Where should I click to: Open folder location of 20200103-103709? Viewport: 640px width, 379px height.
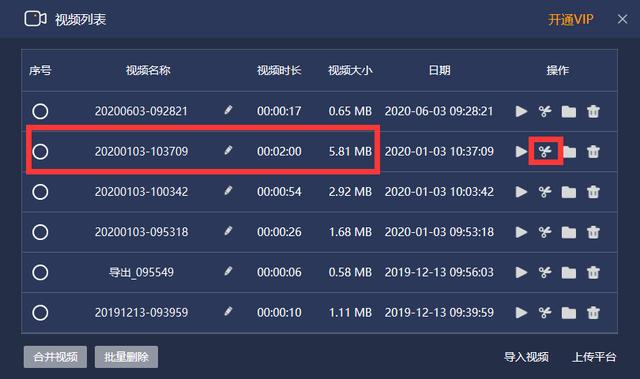(x=569, y=152)
